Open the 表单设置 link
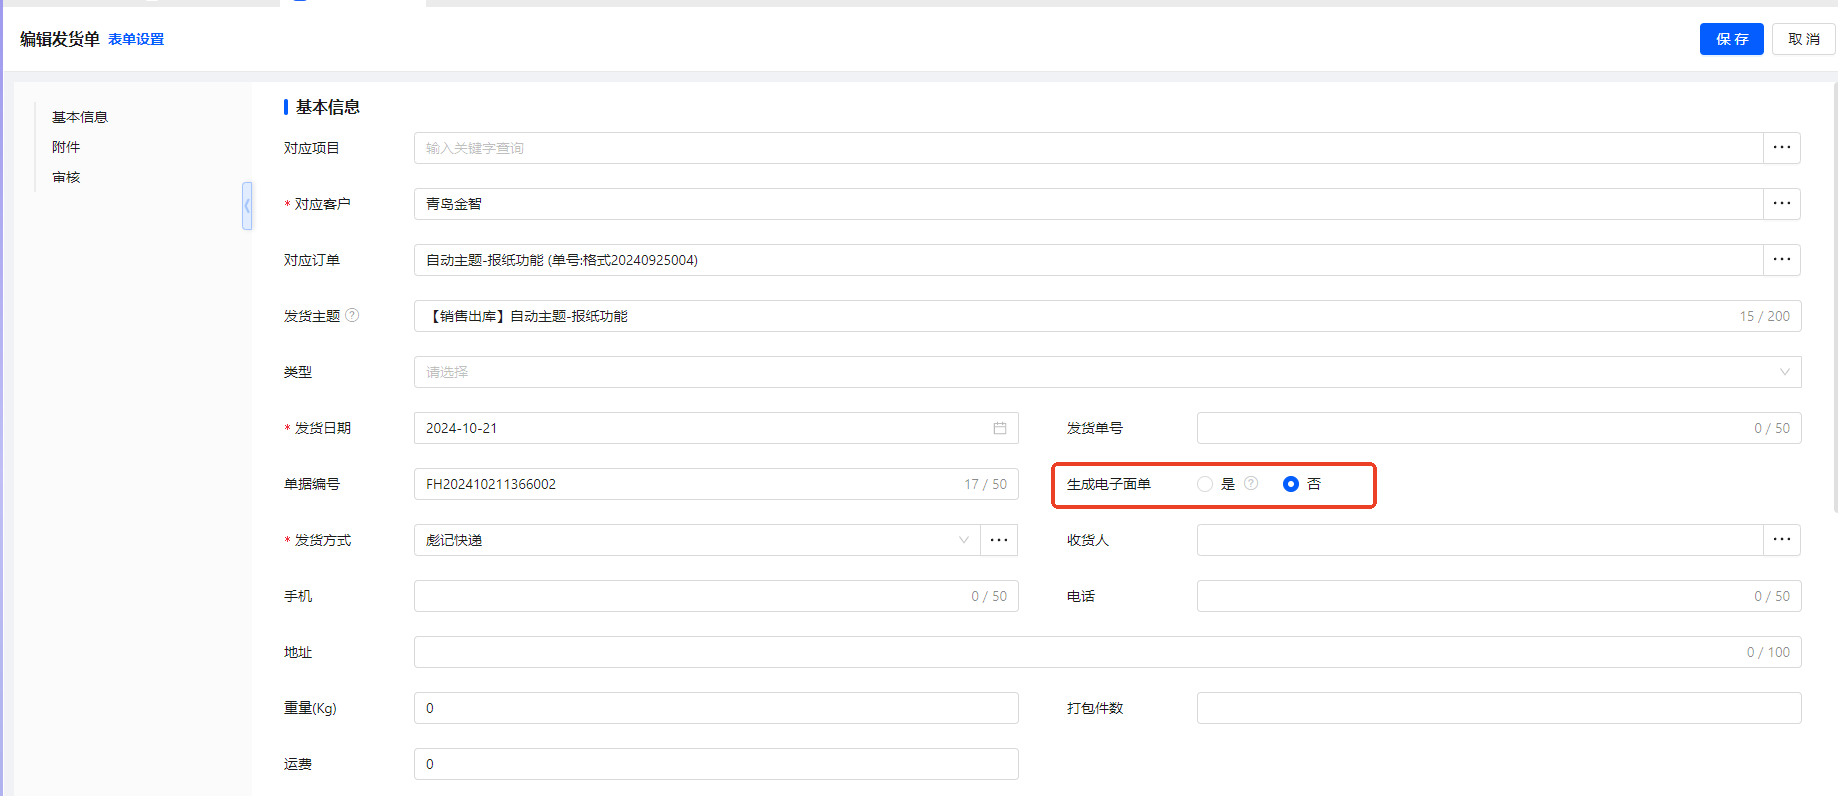Screen dimensions: 1838x796 [x=136, y=40]
